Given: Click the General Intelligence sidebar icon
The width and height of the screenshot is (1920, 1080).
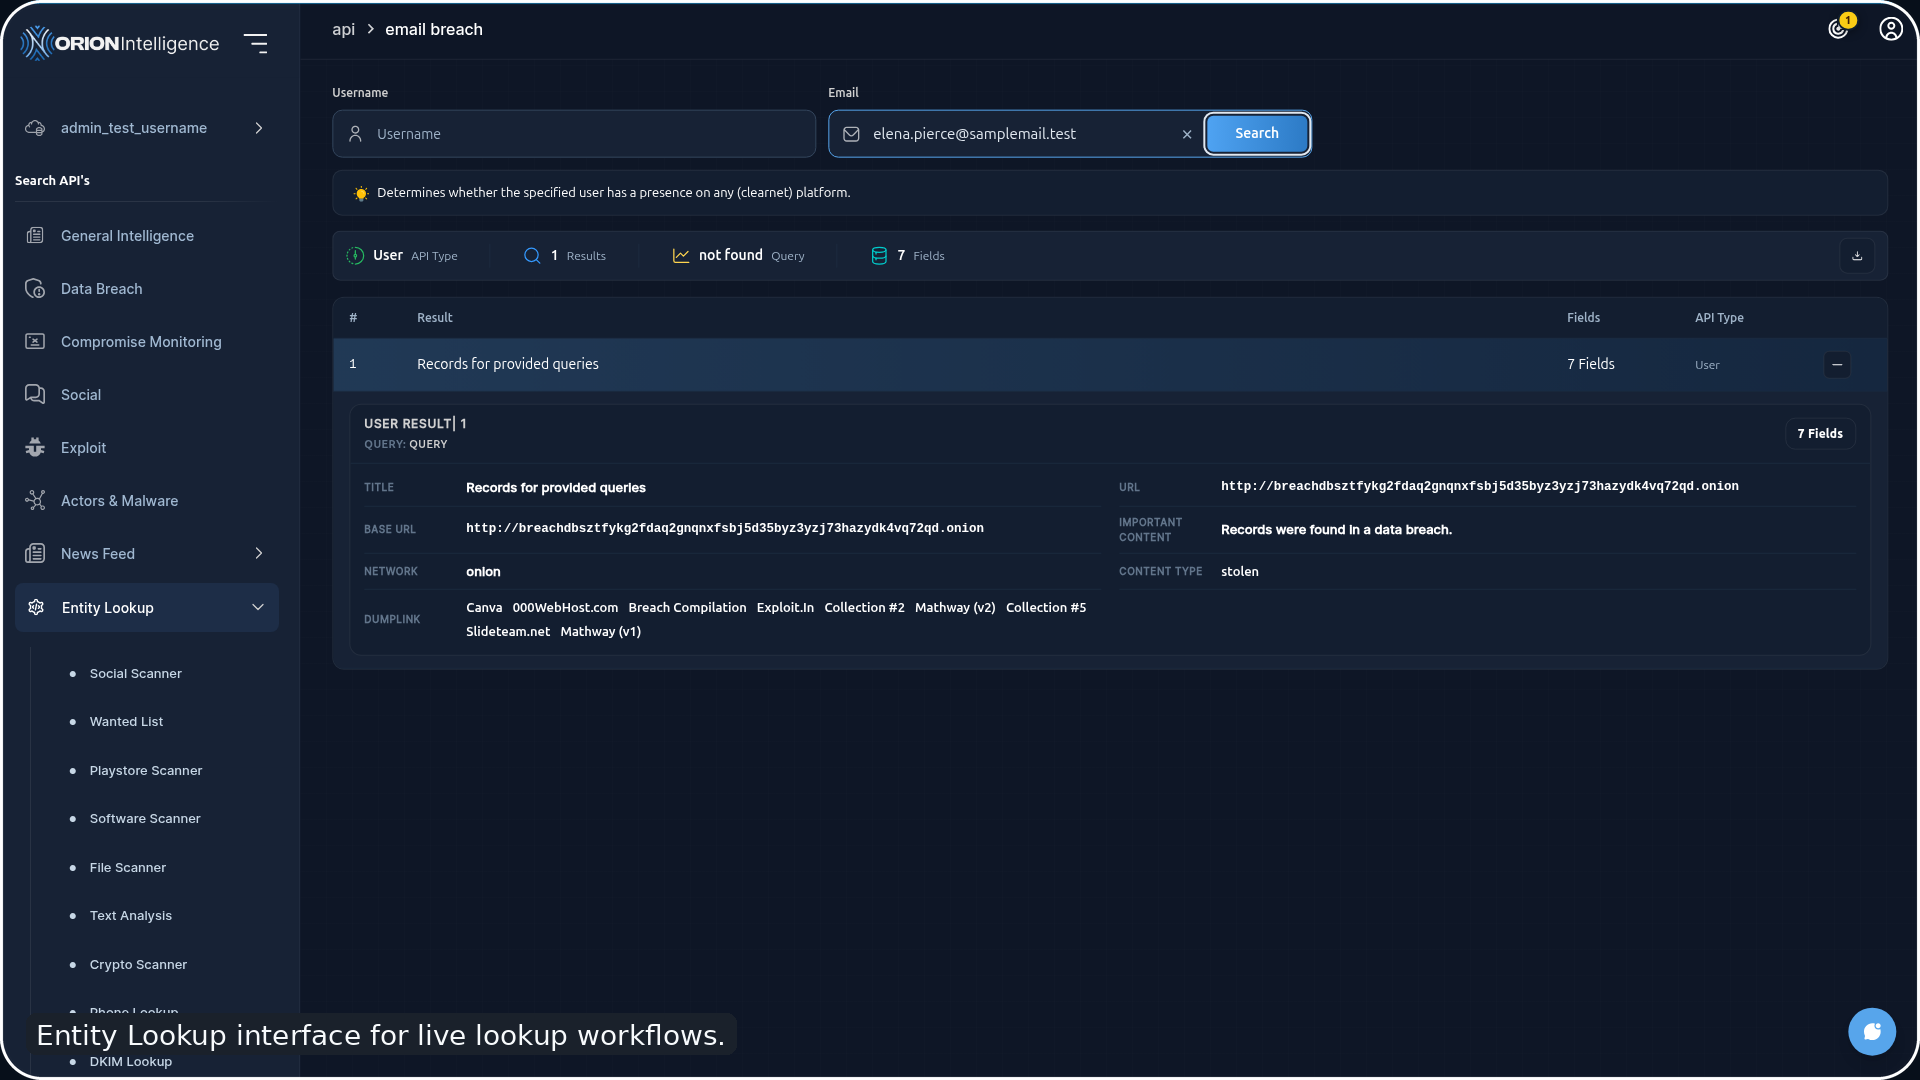Looking at the screenshot, I should pos(35,236).
